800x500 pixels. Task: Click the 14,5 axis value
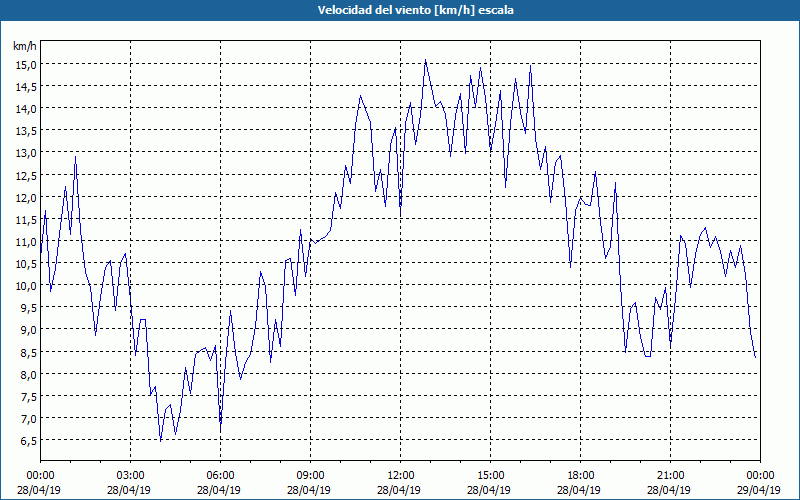pyautogui.click(x=27, y=87)
